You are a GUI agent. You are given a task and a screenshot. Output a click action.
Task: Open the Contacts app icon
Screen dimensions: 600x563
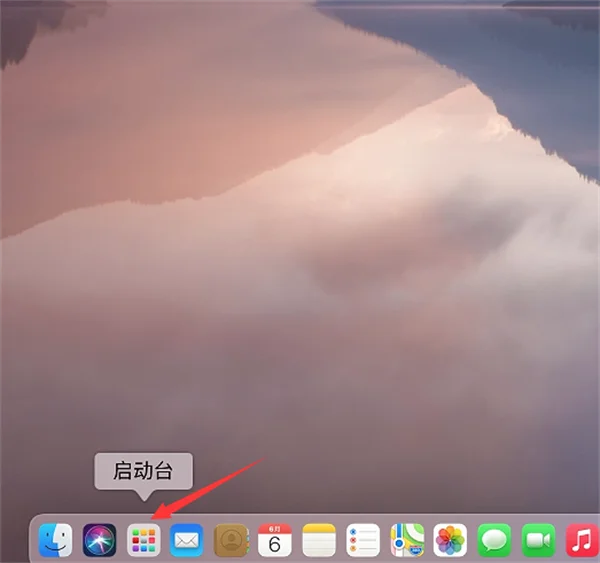coord(231,540)
